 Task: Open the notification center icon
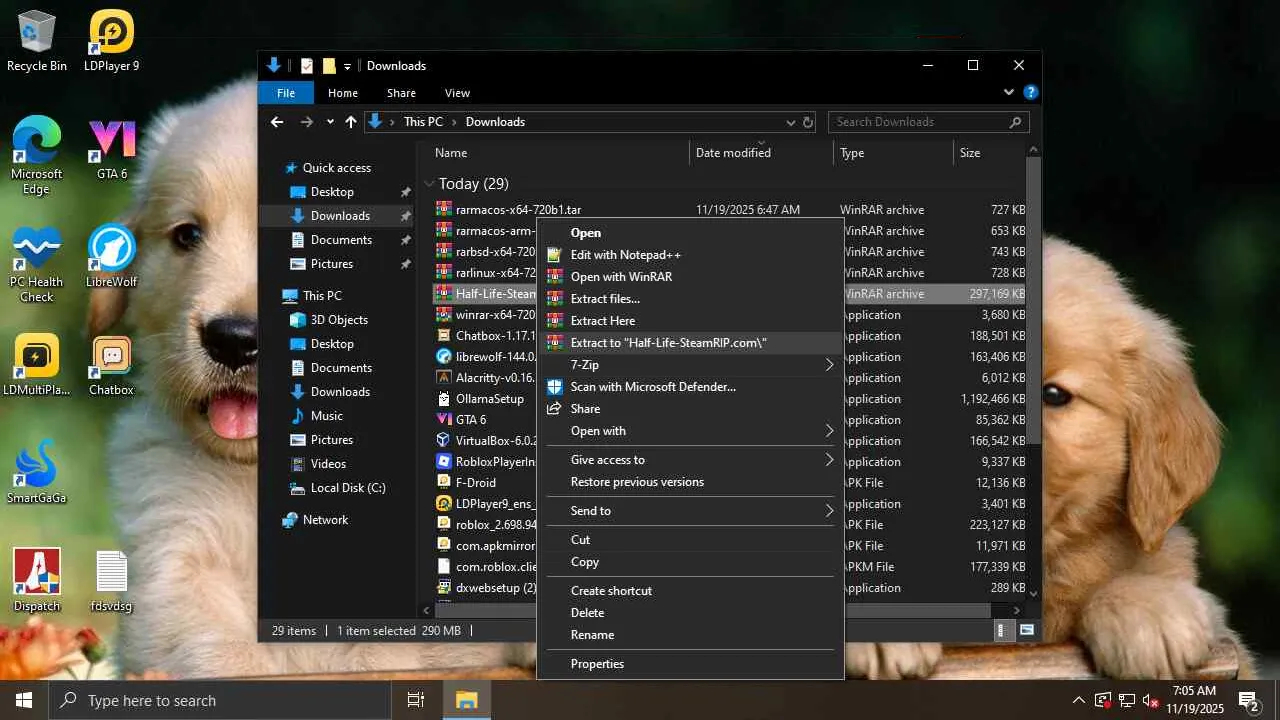(1248, 700)
